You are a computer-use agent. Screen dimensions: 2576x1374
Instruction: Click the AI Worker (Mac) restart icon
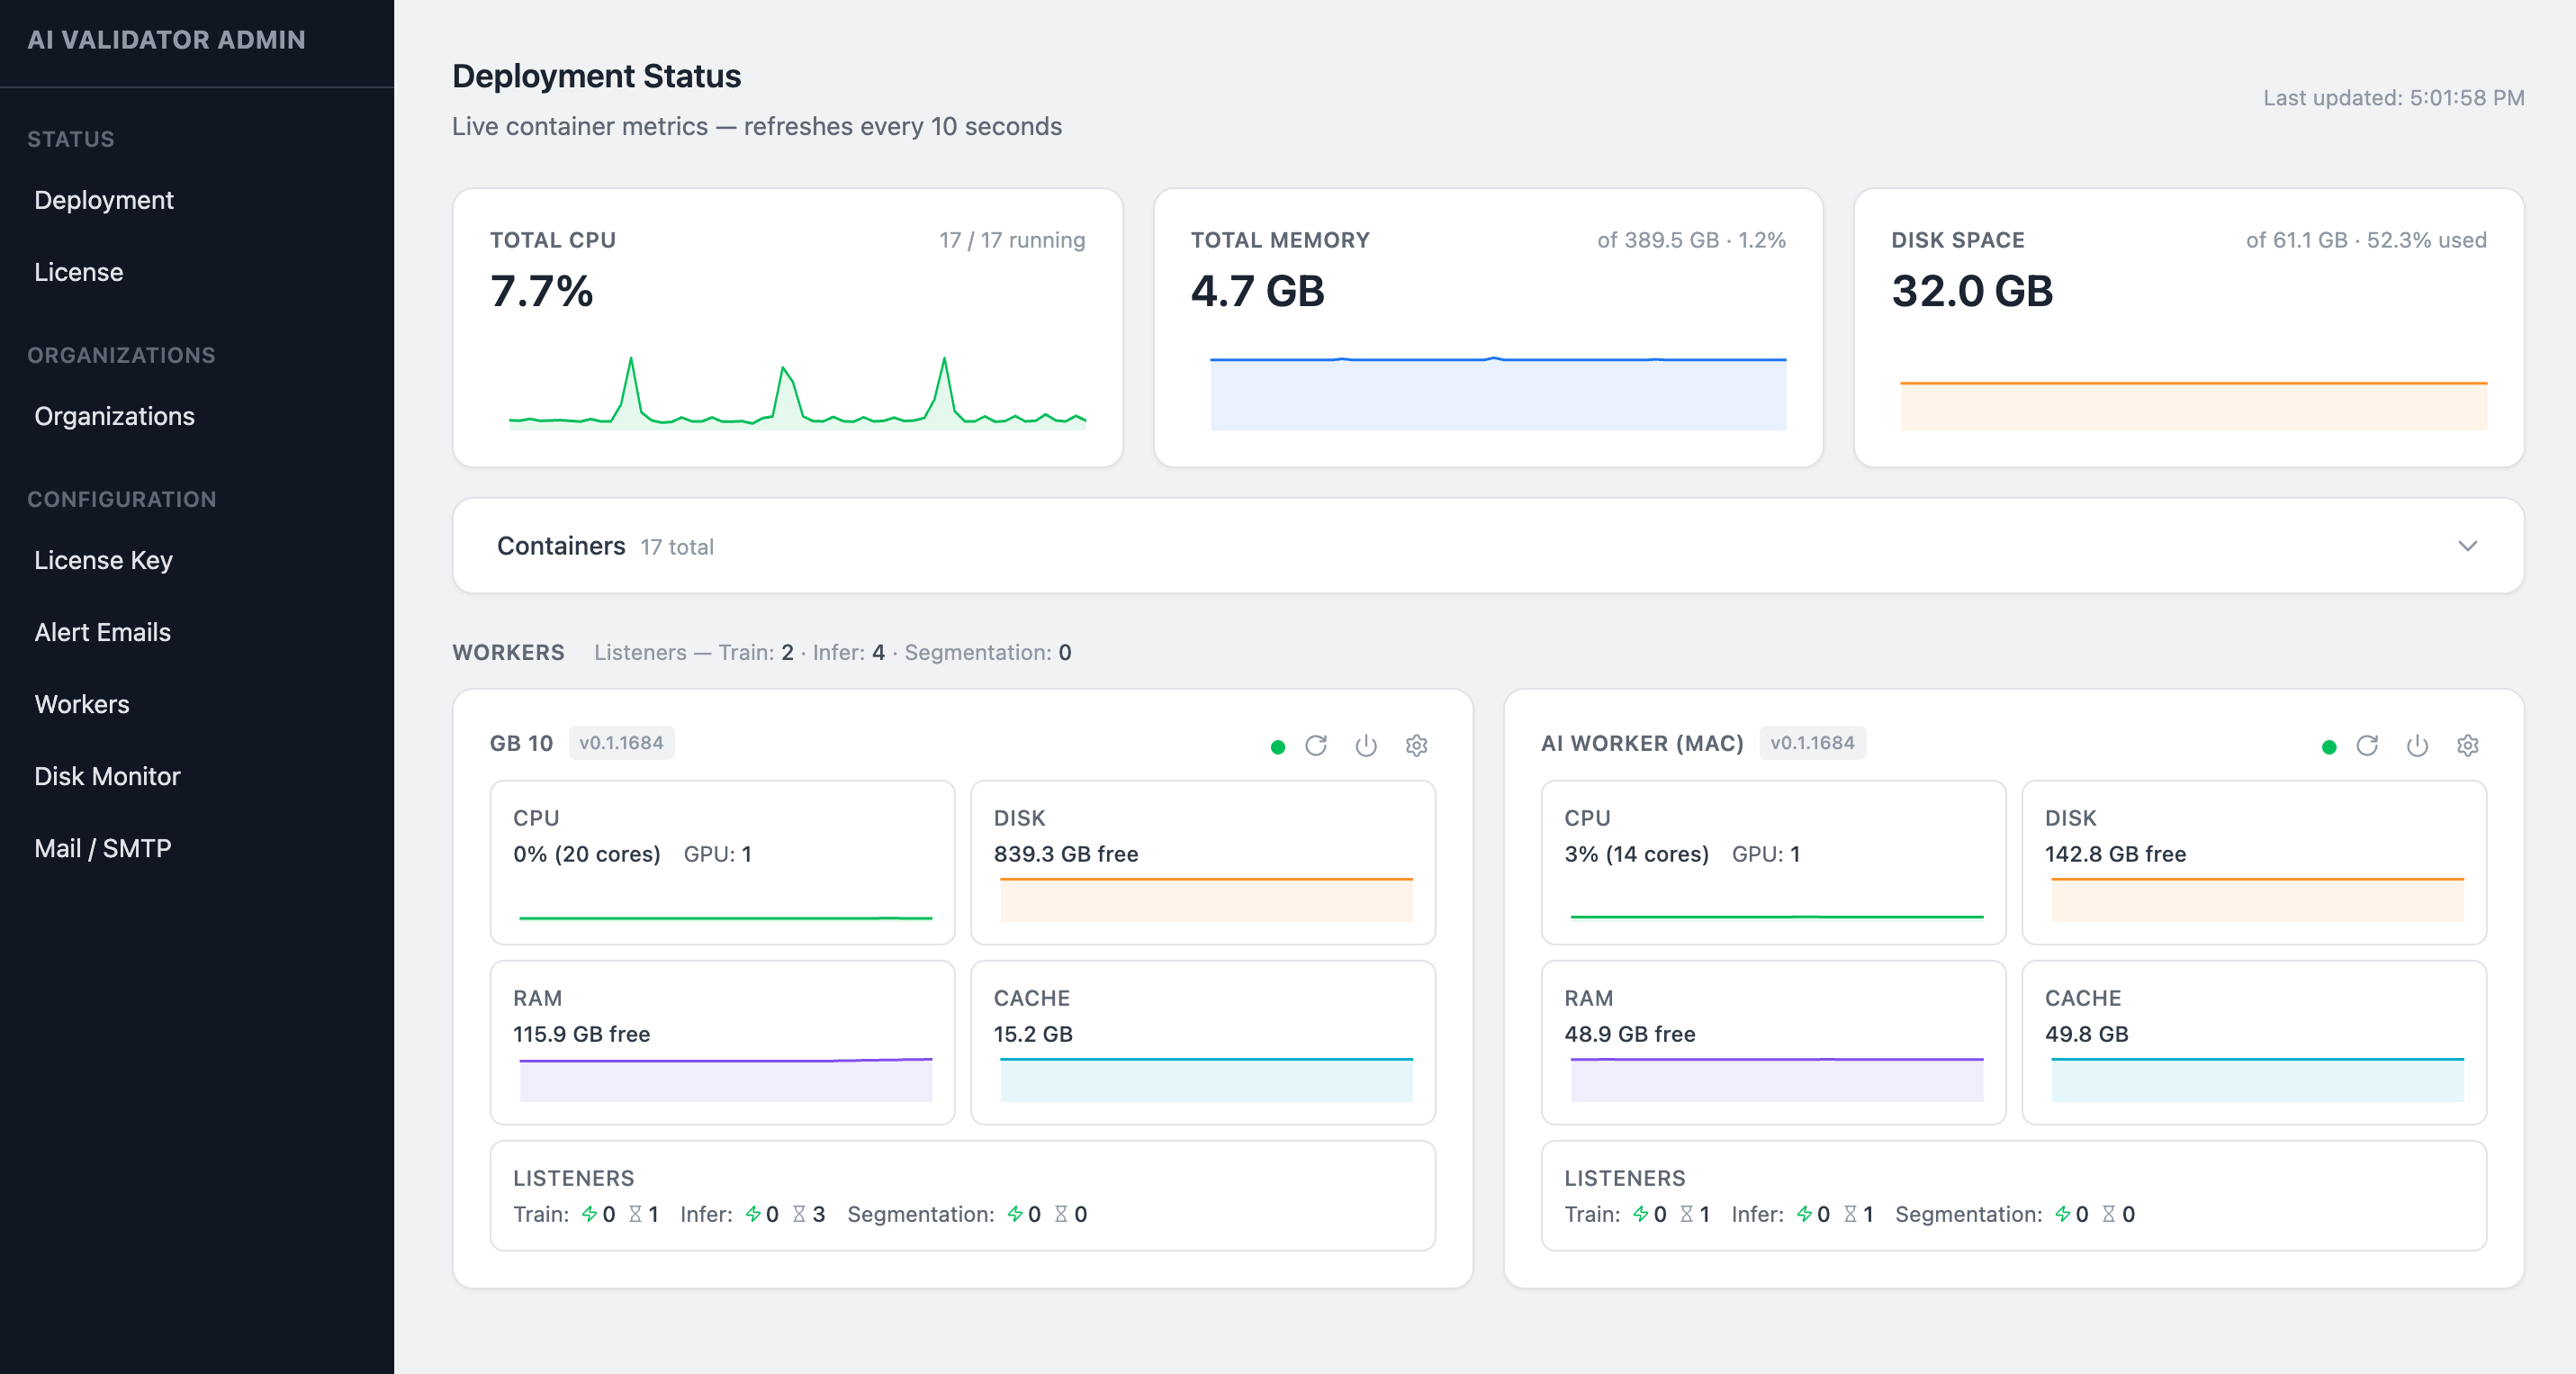(2367, 745)
